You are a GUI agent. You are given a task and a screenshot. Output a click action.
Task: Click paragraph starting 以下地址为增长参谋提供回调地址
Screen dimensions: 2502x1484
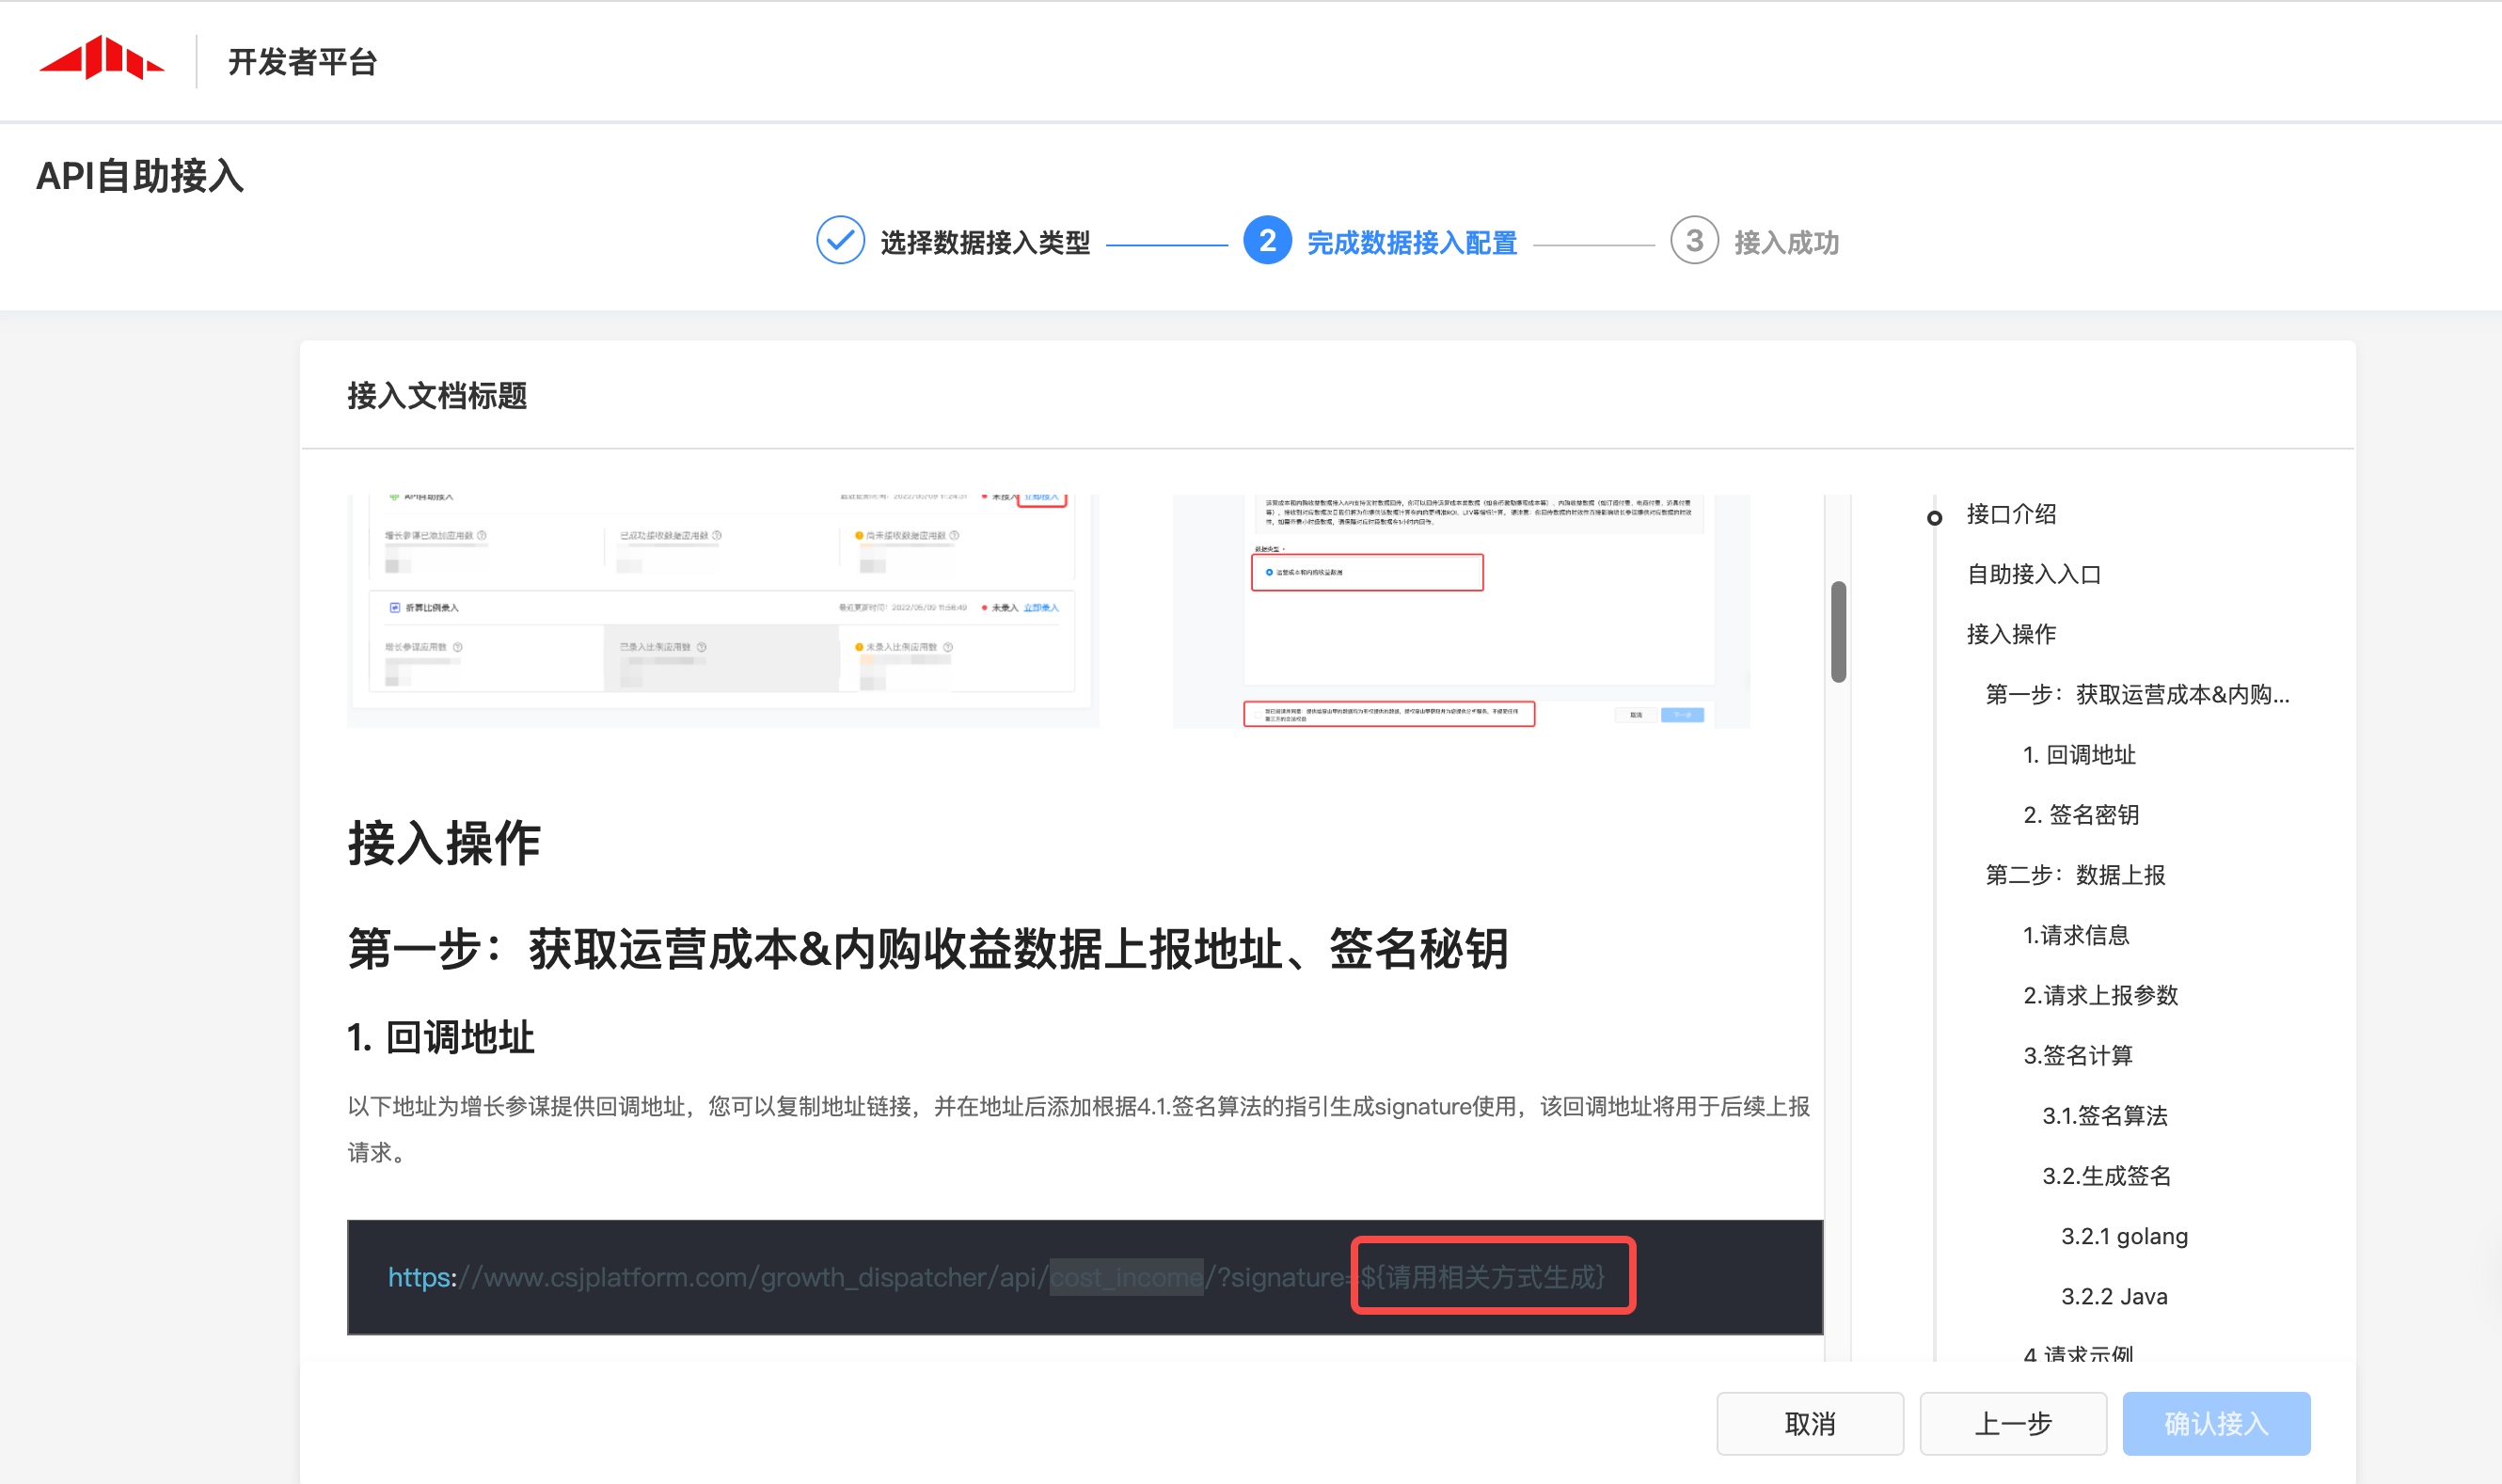(1078, 1129)
